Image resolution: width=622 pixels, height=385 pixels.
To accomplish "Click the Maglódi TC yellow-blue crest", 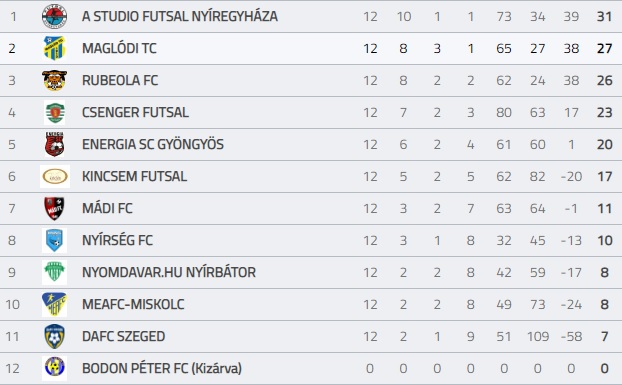I will click(x=54, y=48).
